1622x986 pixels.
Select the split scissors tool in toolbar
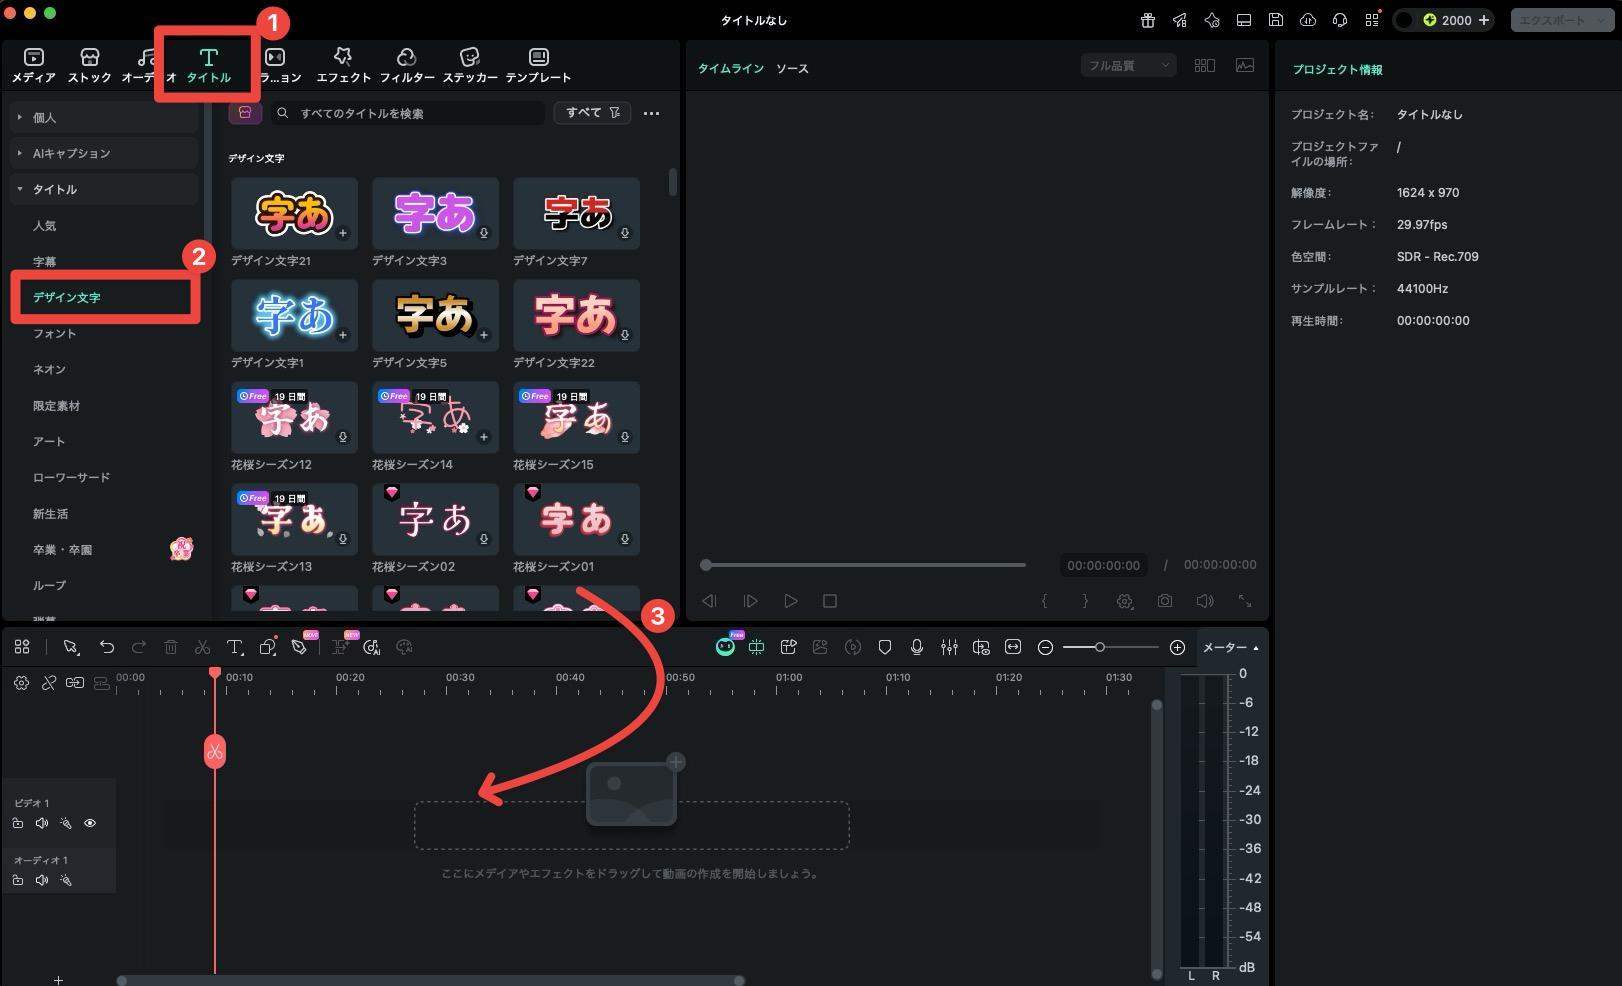[x=202, y=648]
